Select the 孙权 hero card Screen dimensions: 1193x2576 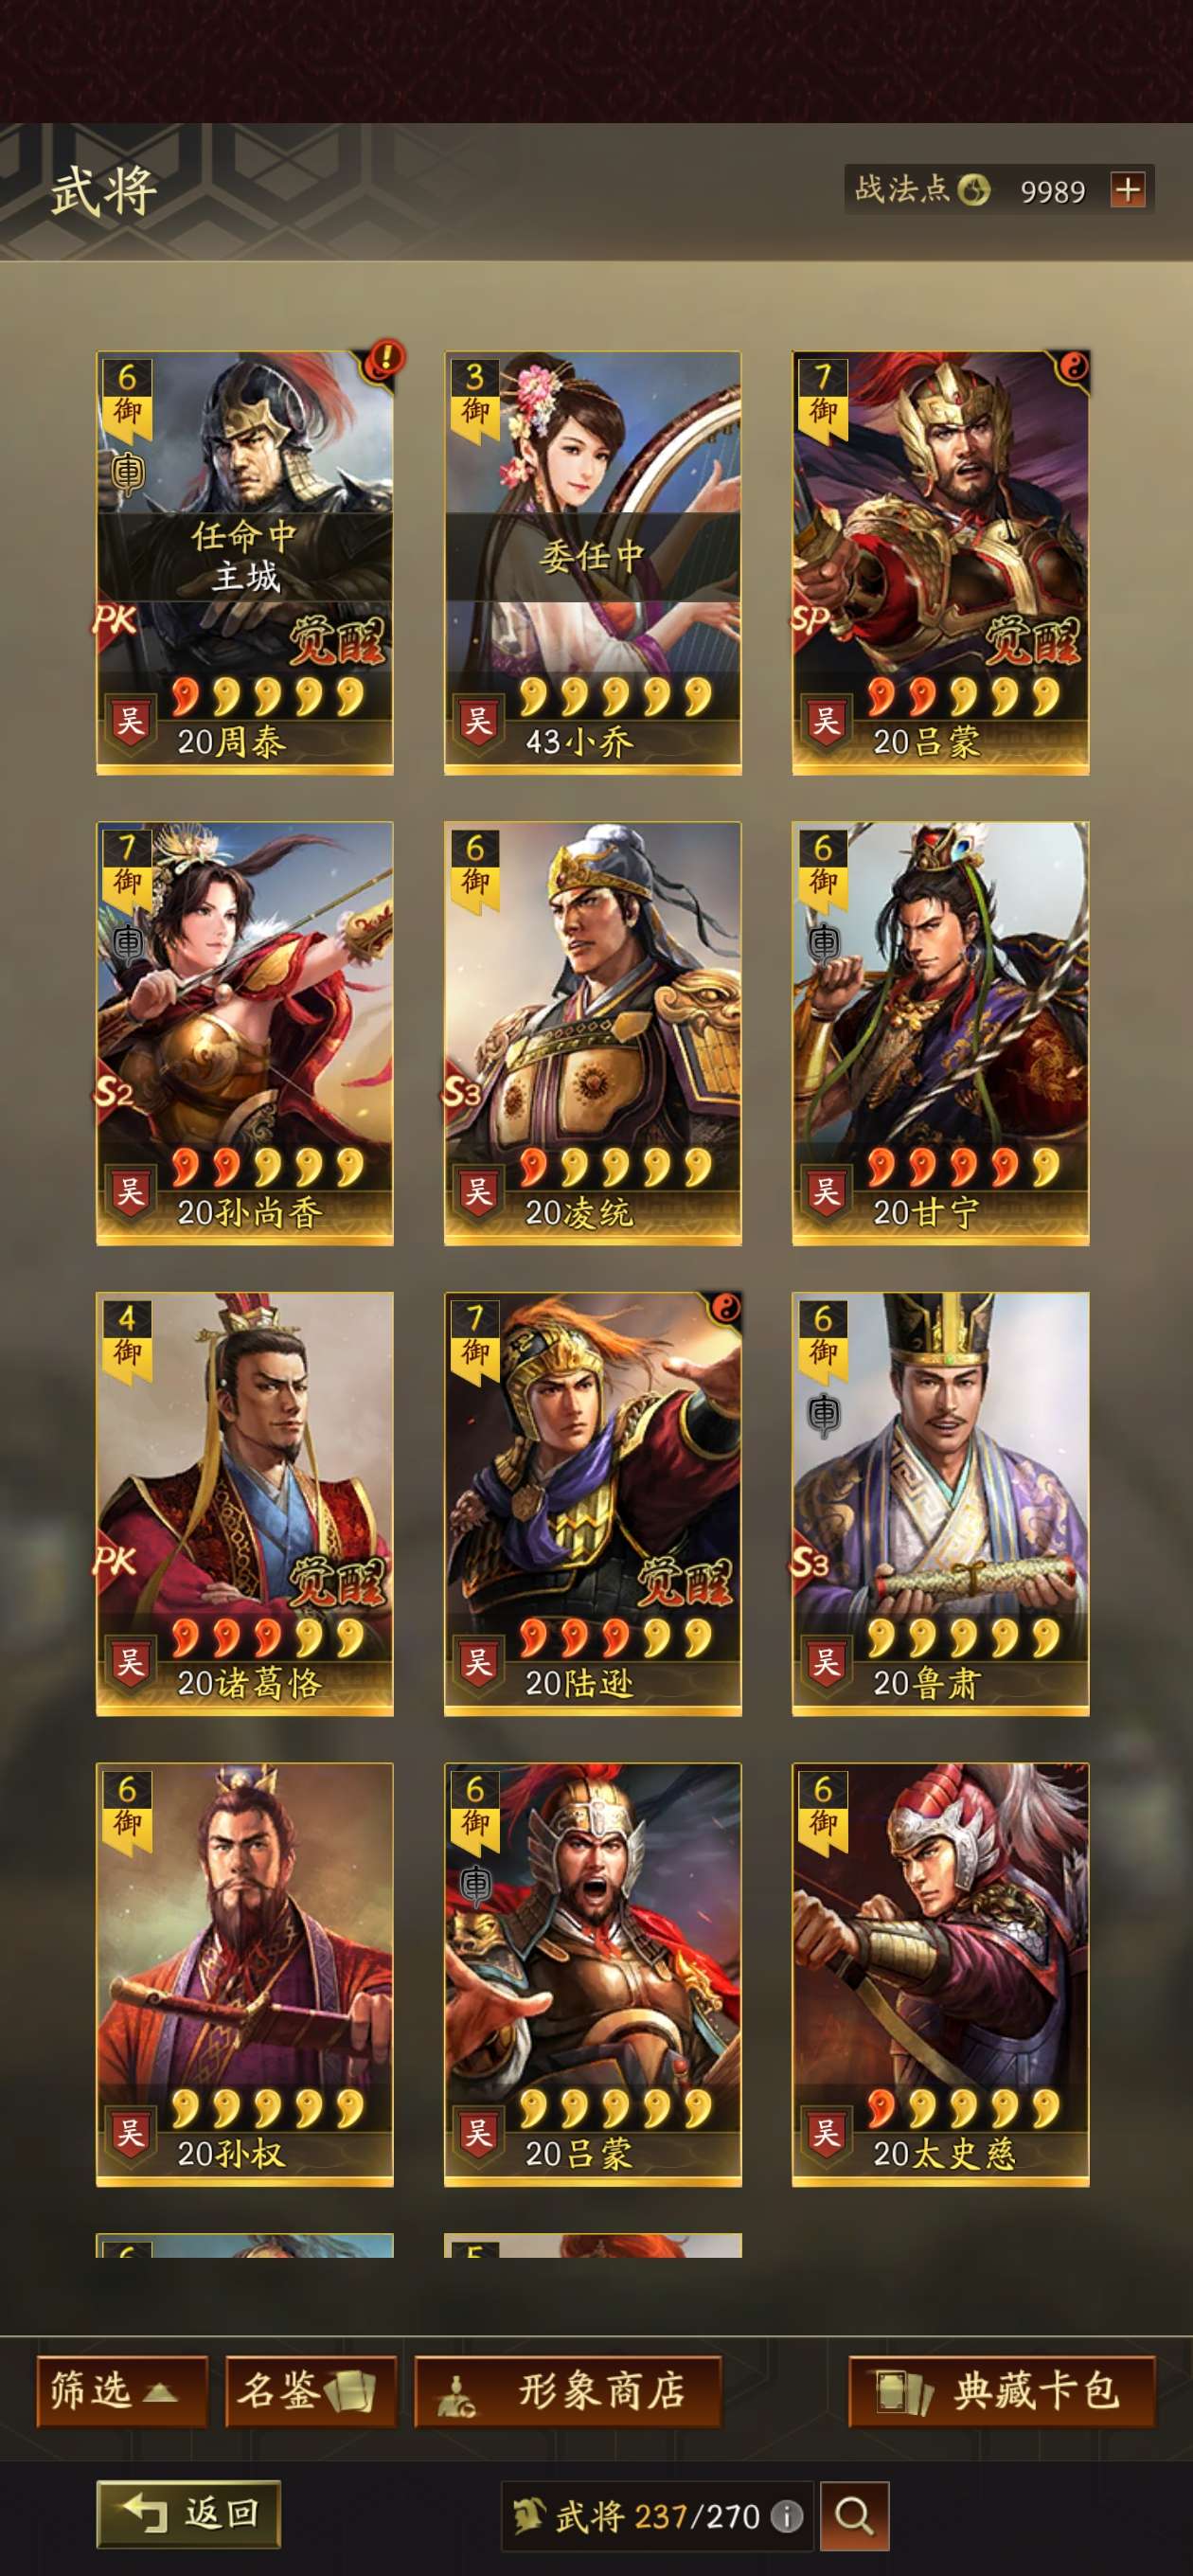[245, 1974]
